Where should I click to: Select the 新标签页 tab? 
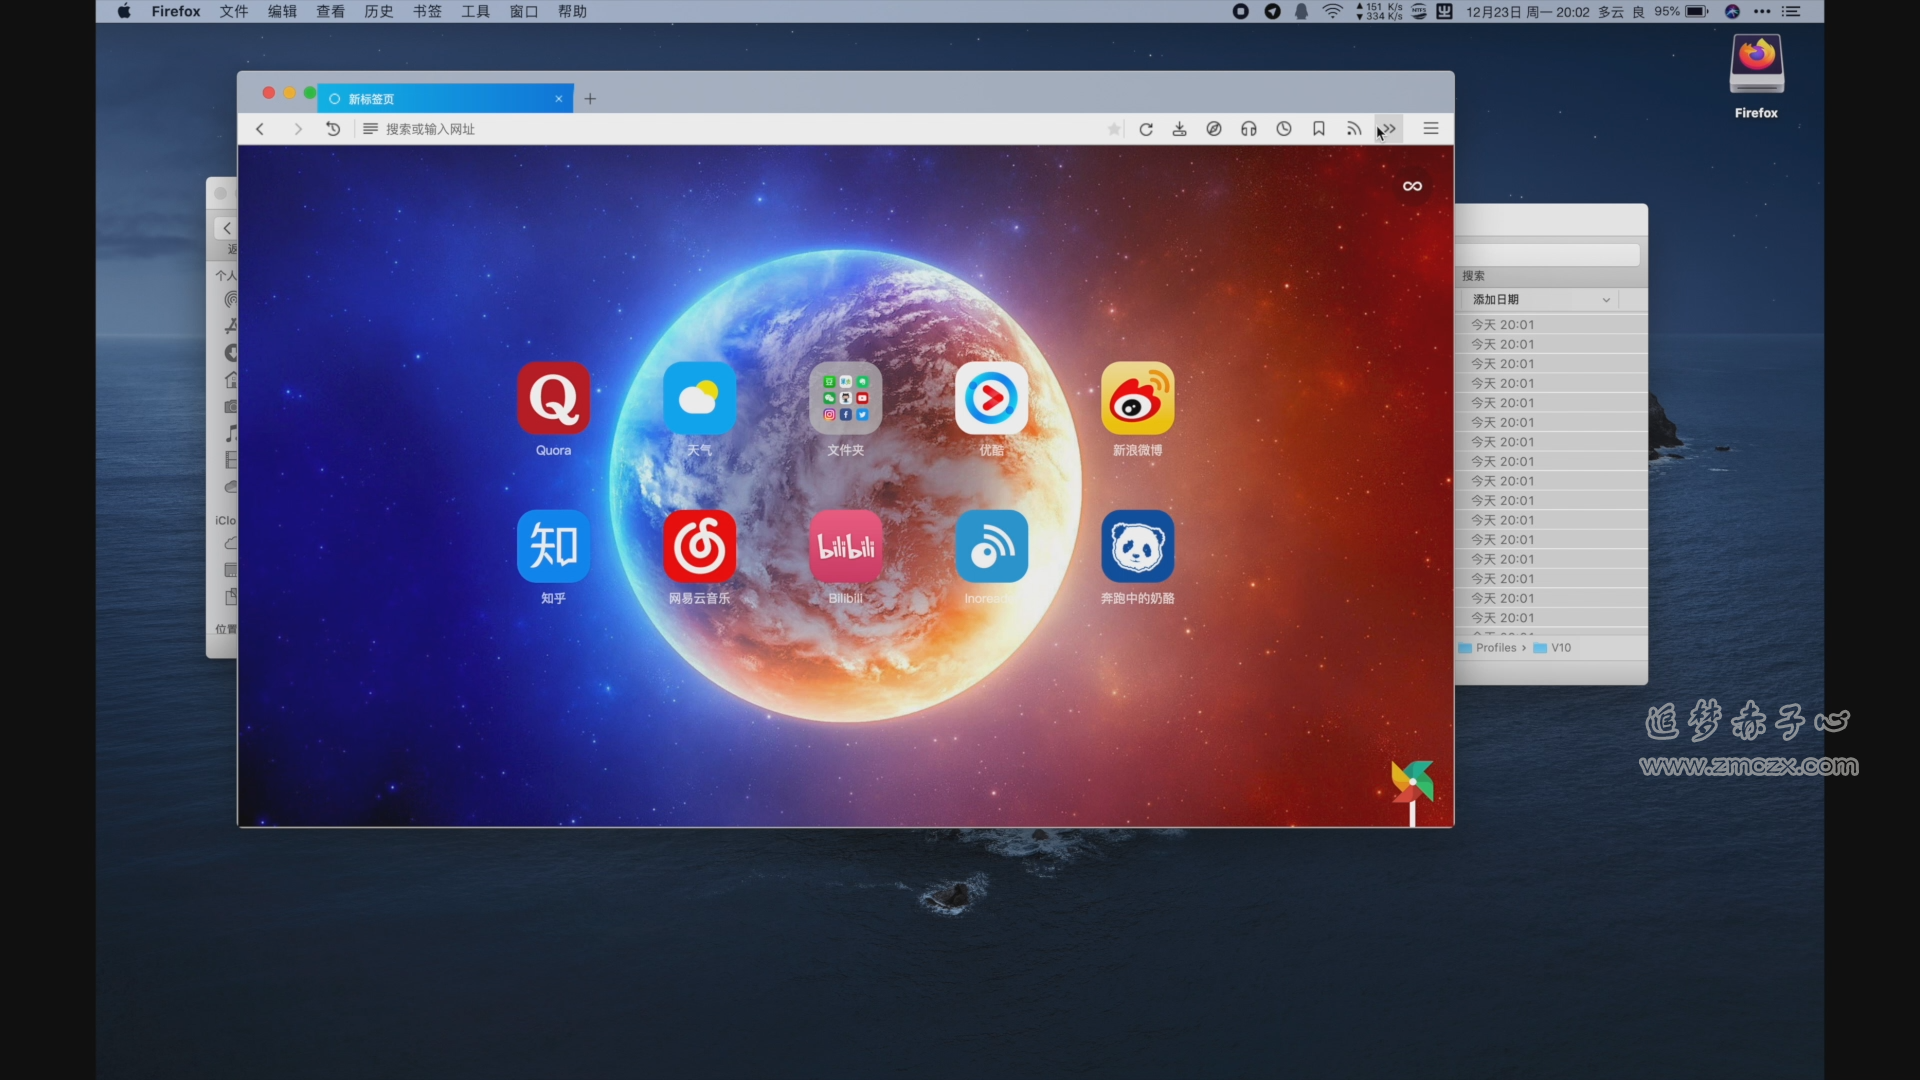(x=445, y=98)
